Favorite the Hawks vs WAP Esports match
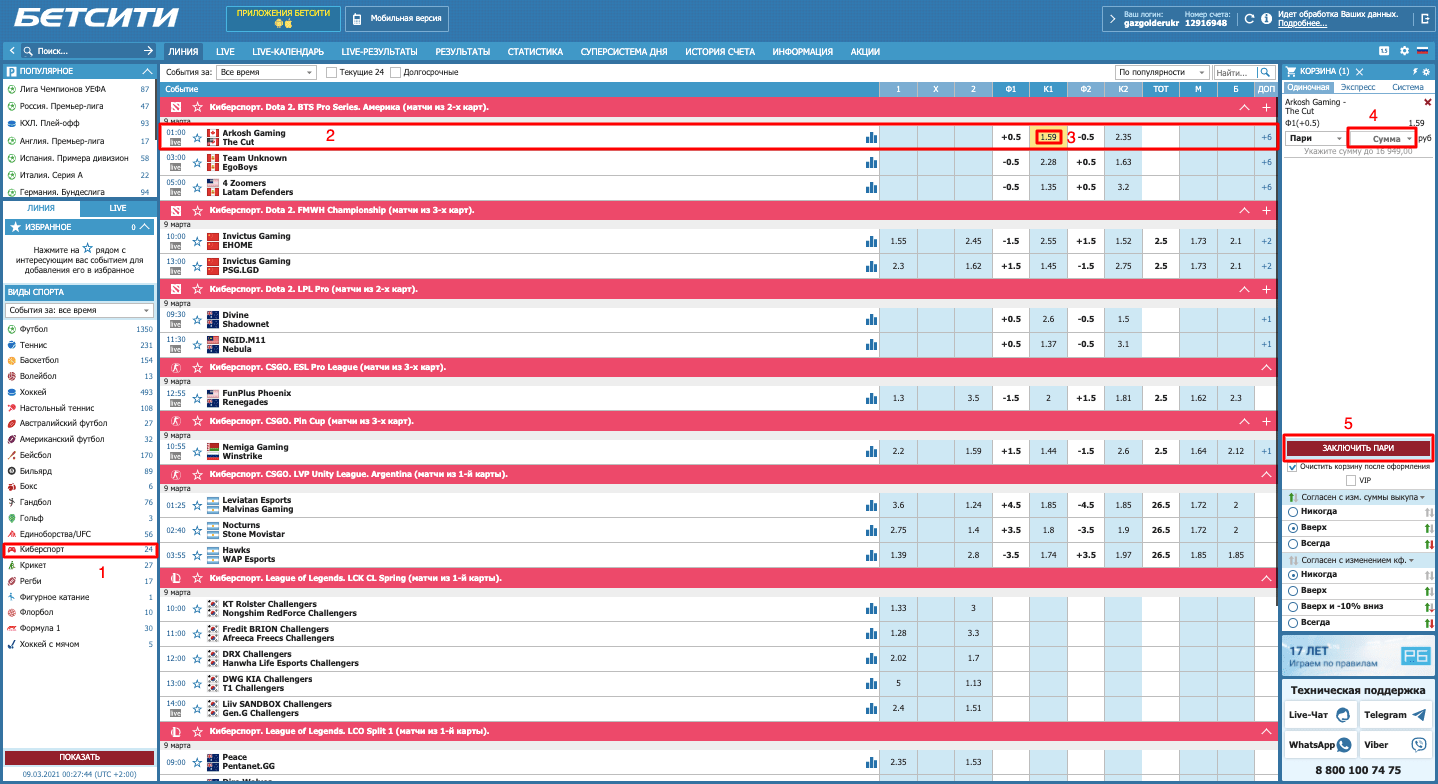This screenshot has width=1438, height=784. coord(197,555)
